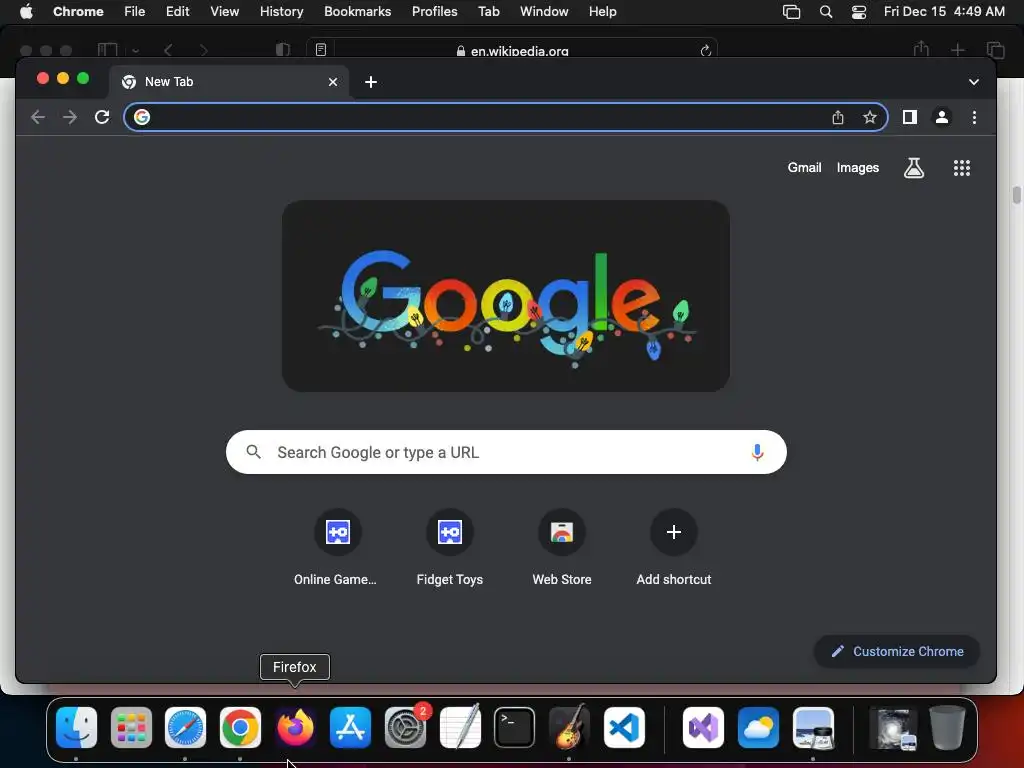Open the Weather app in the Dock
The image size is (1024, 768).
point(758,727)
